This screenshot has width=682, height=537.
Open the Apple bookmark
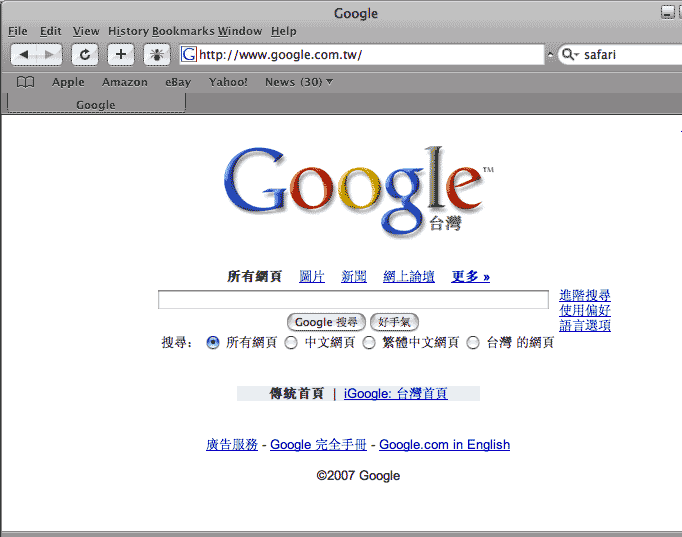[68, 82]
